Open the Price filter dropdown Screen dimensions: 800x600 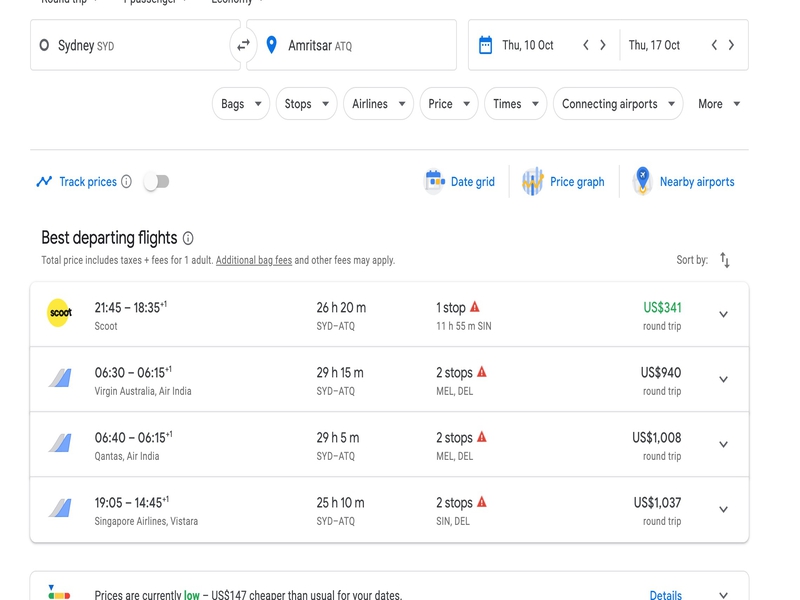click(449, 104)
